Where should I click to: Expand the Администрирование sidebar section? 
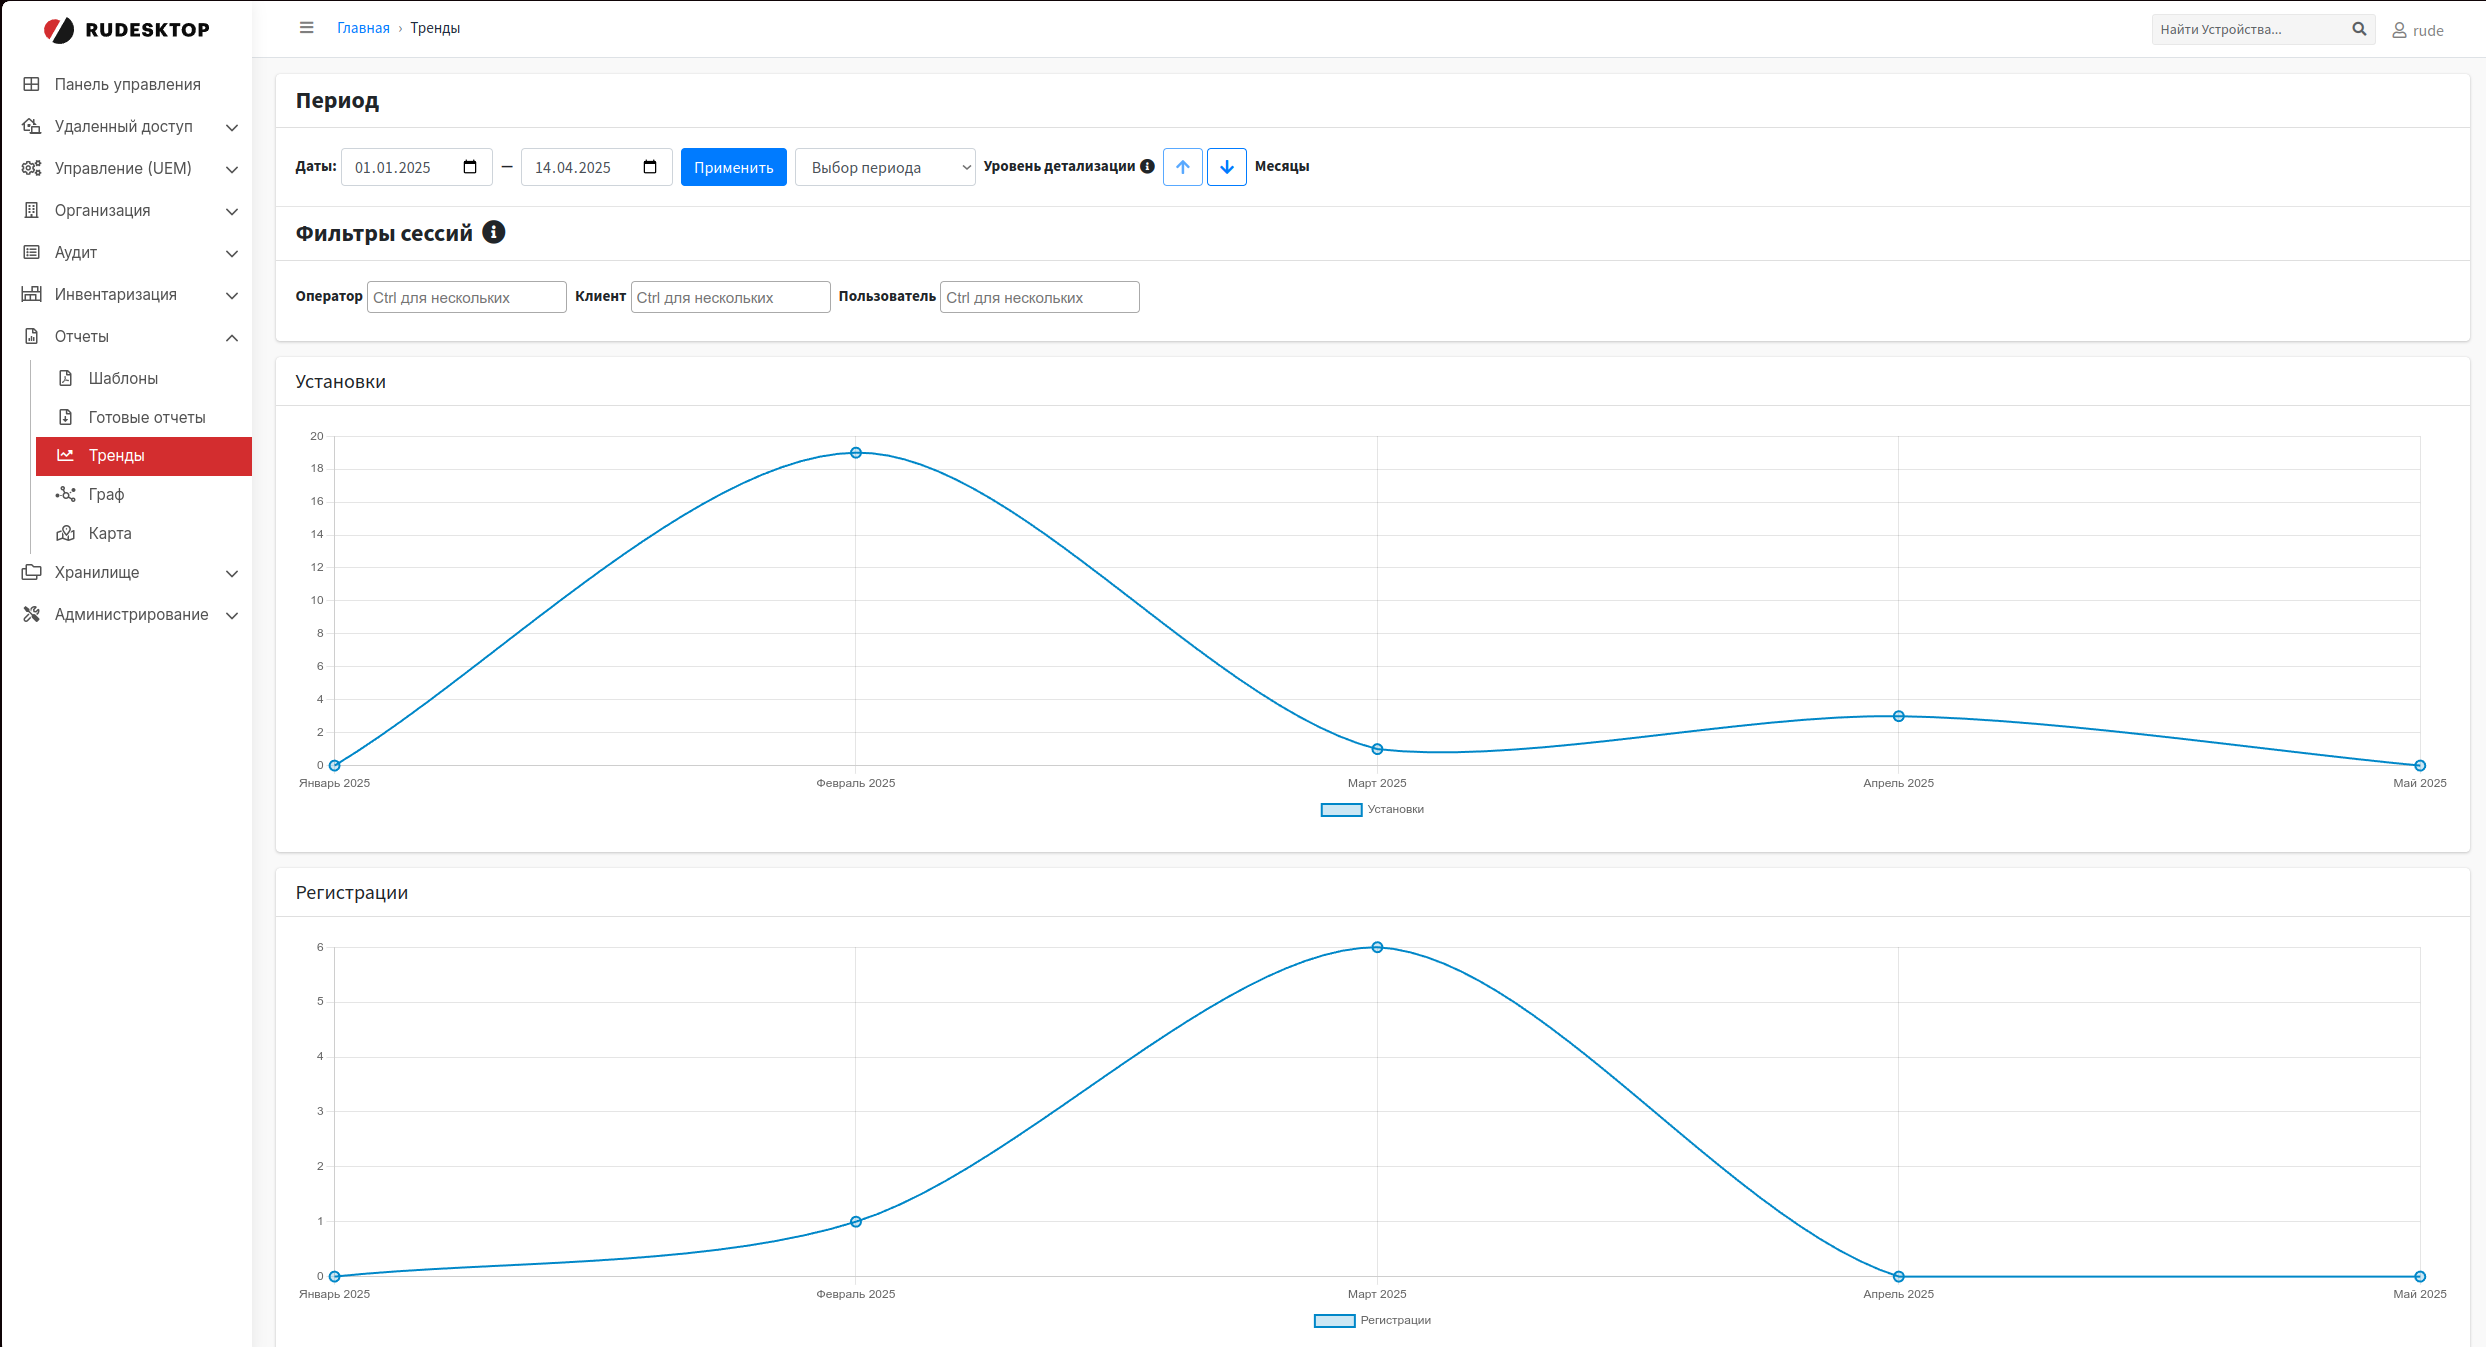[130, 615]
